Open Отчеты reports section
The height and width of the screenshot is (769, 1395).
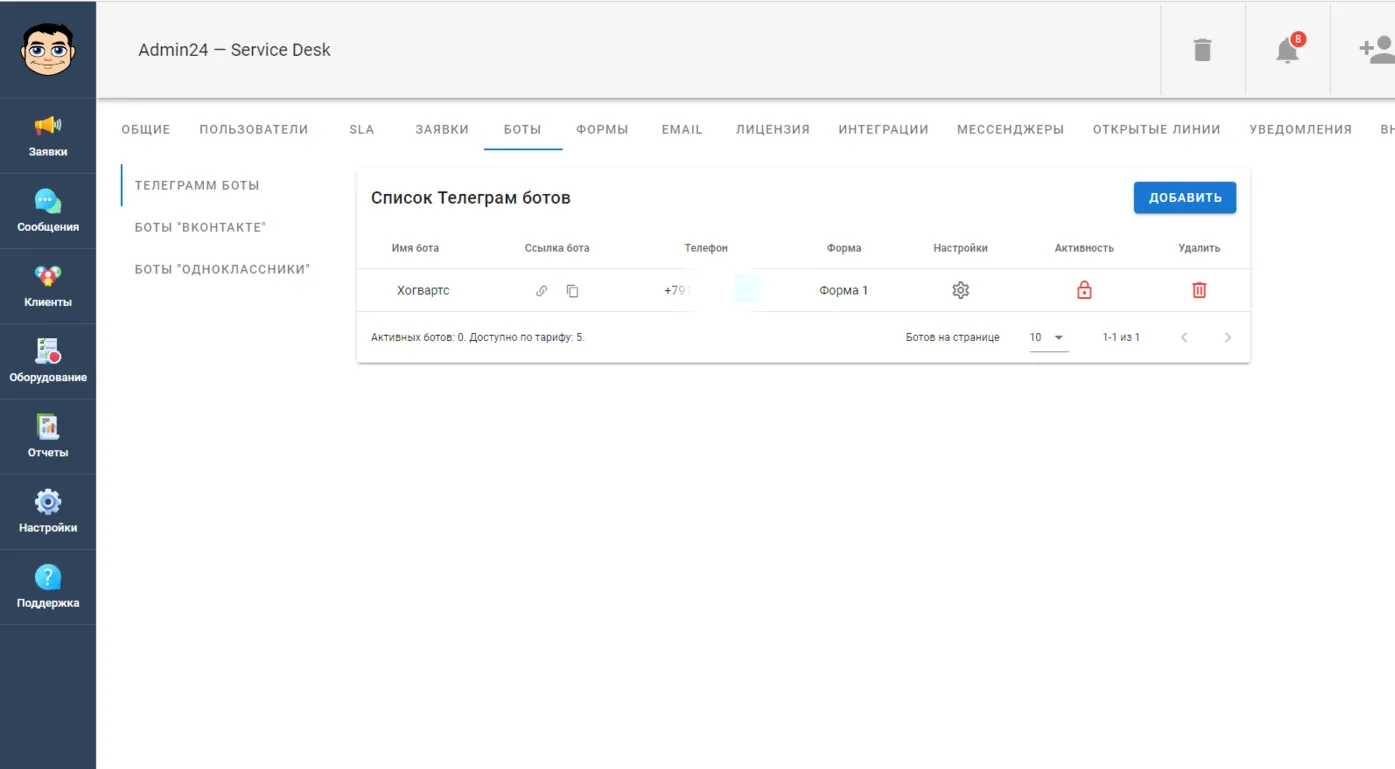coord(48,436)
